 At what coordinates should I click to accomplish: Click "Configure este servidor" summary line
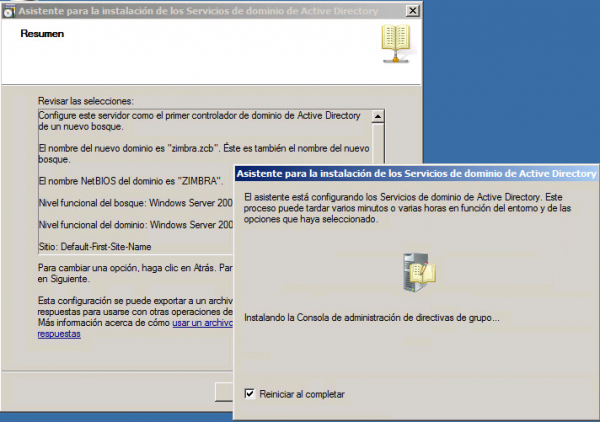click(199, 121)
